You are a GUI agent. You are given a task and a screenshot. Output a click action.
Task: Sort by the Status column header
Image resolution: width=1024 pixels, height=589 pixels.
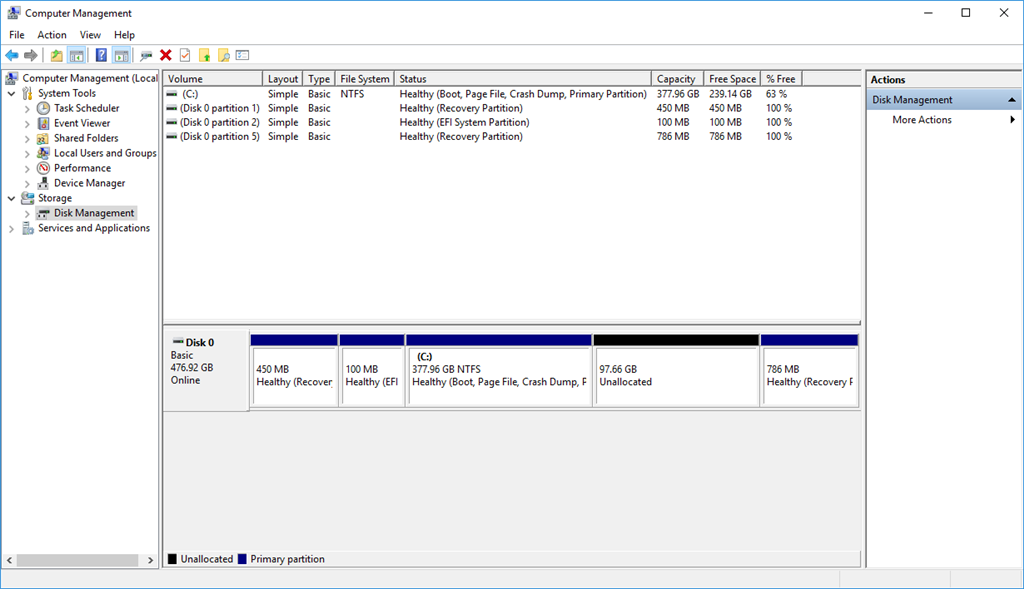pos(522,78)
